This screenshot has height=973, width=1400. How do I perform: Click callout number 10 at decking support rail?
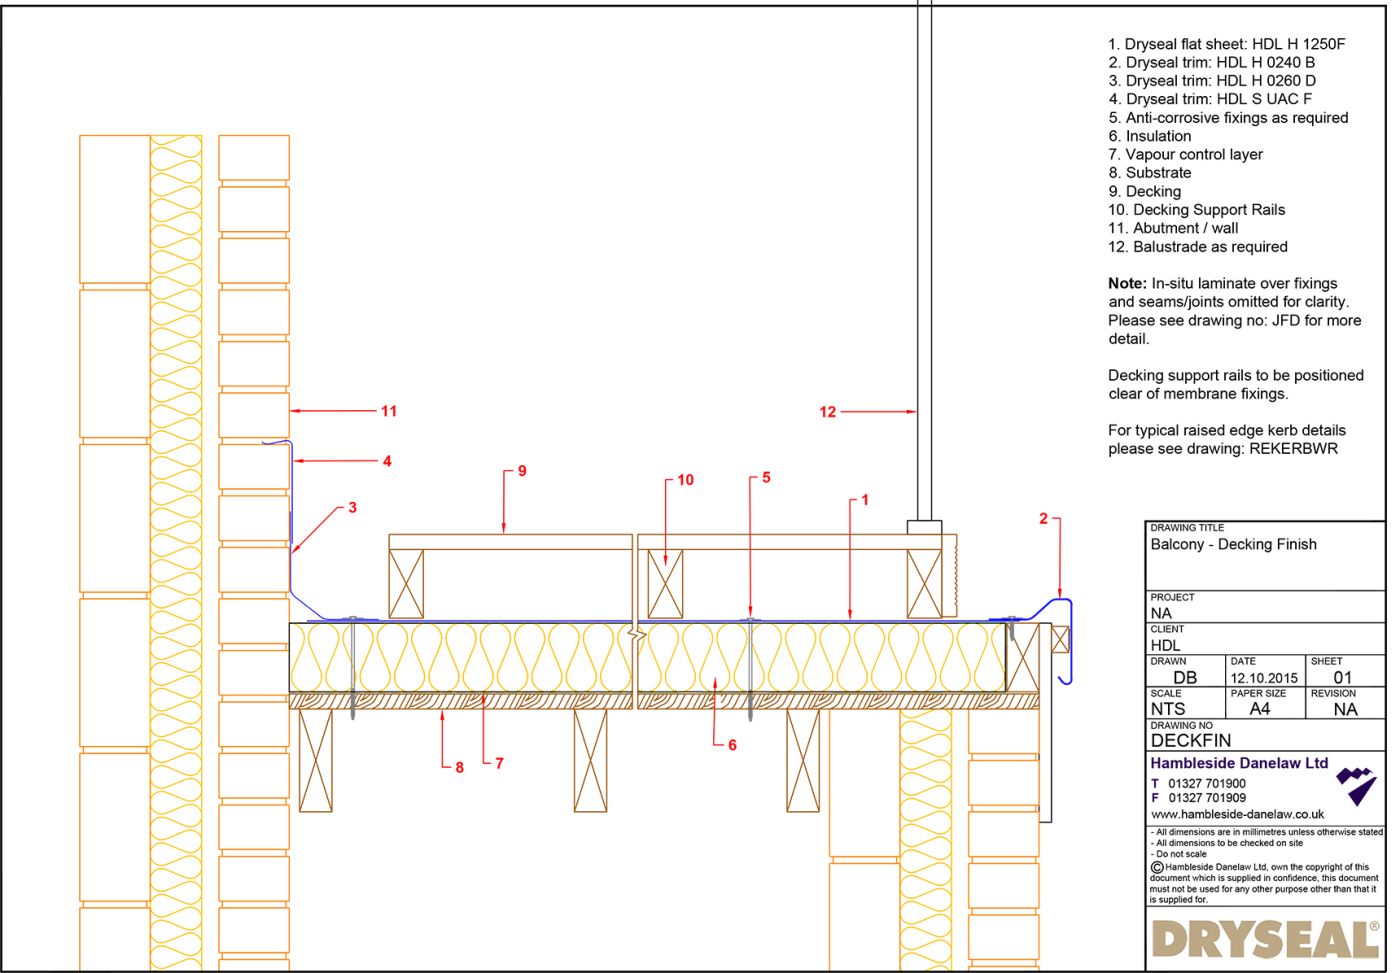point(686,481)
